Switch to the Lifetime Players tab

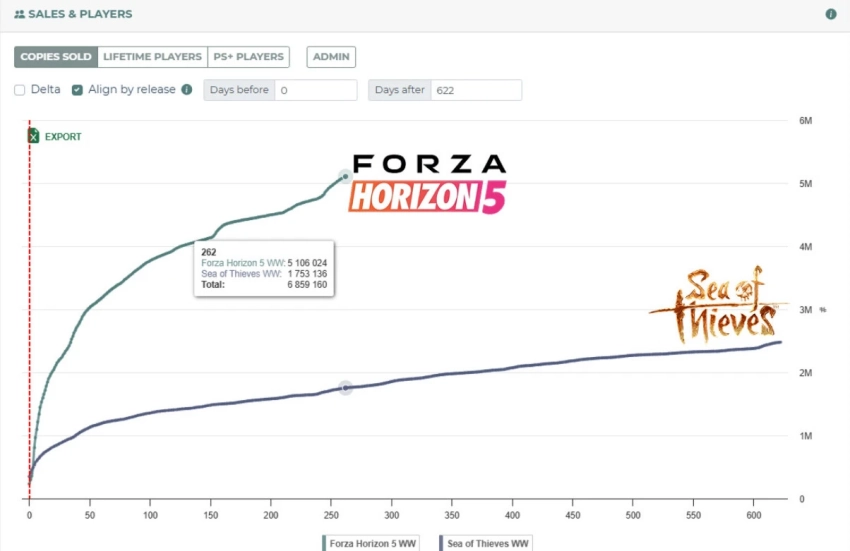pyautogui.click(x=152, y=58)
